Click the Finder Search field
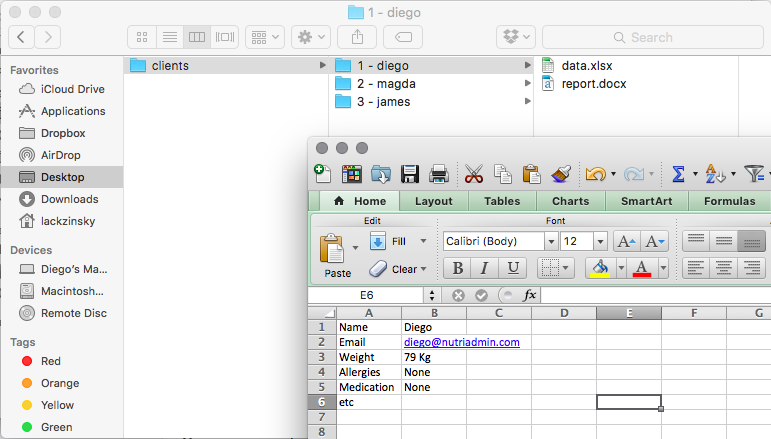Screen dimensions: 771x439 point(652,37)
